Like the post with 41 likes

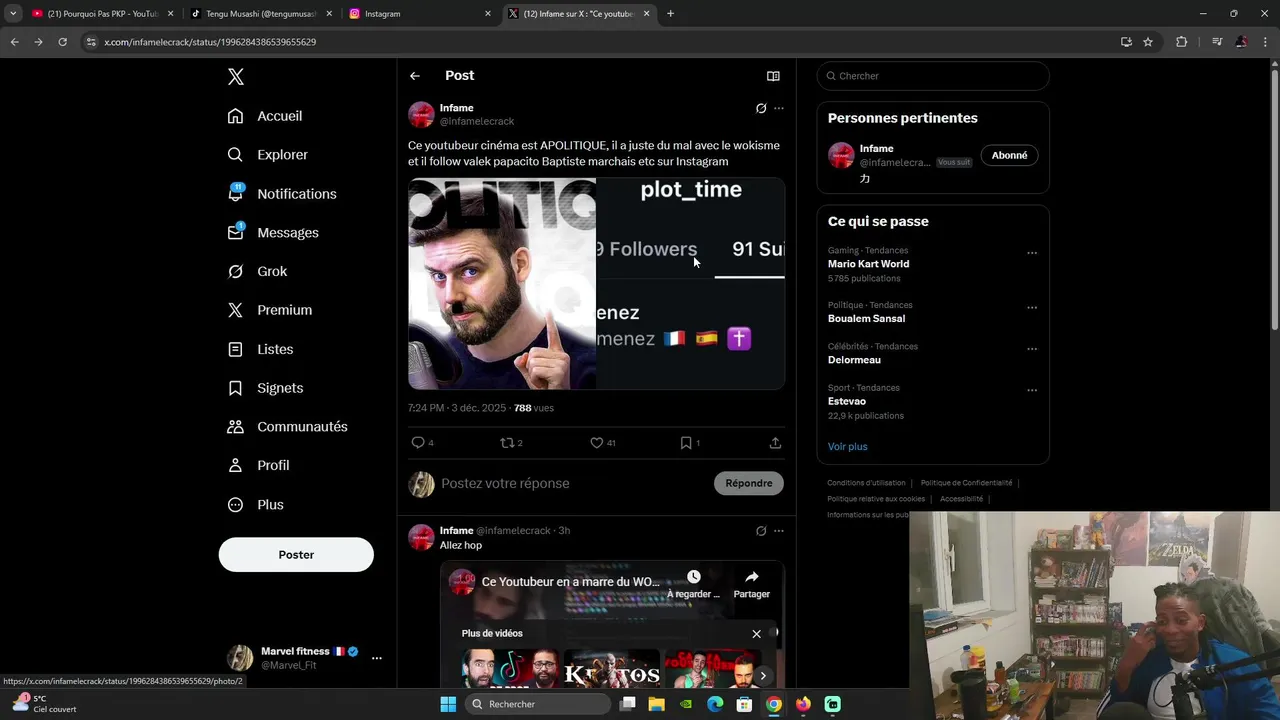(x=597, y=443)
